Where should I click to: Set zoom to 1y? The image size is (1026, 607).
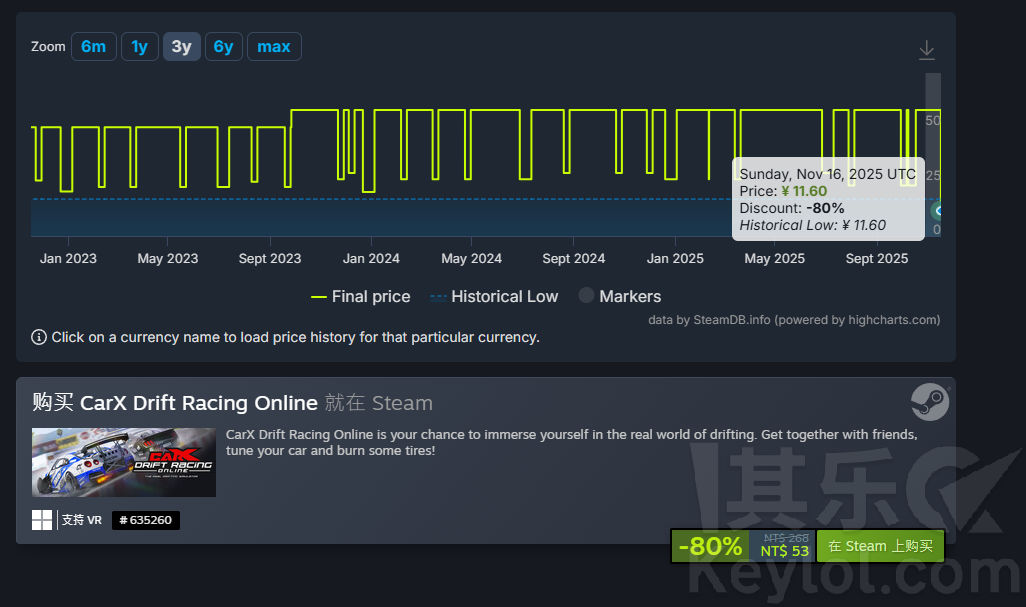pyautogui.click(x=139, y=46)
